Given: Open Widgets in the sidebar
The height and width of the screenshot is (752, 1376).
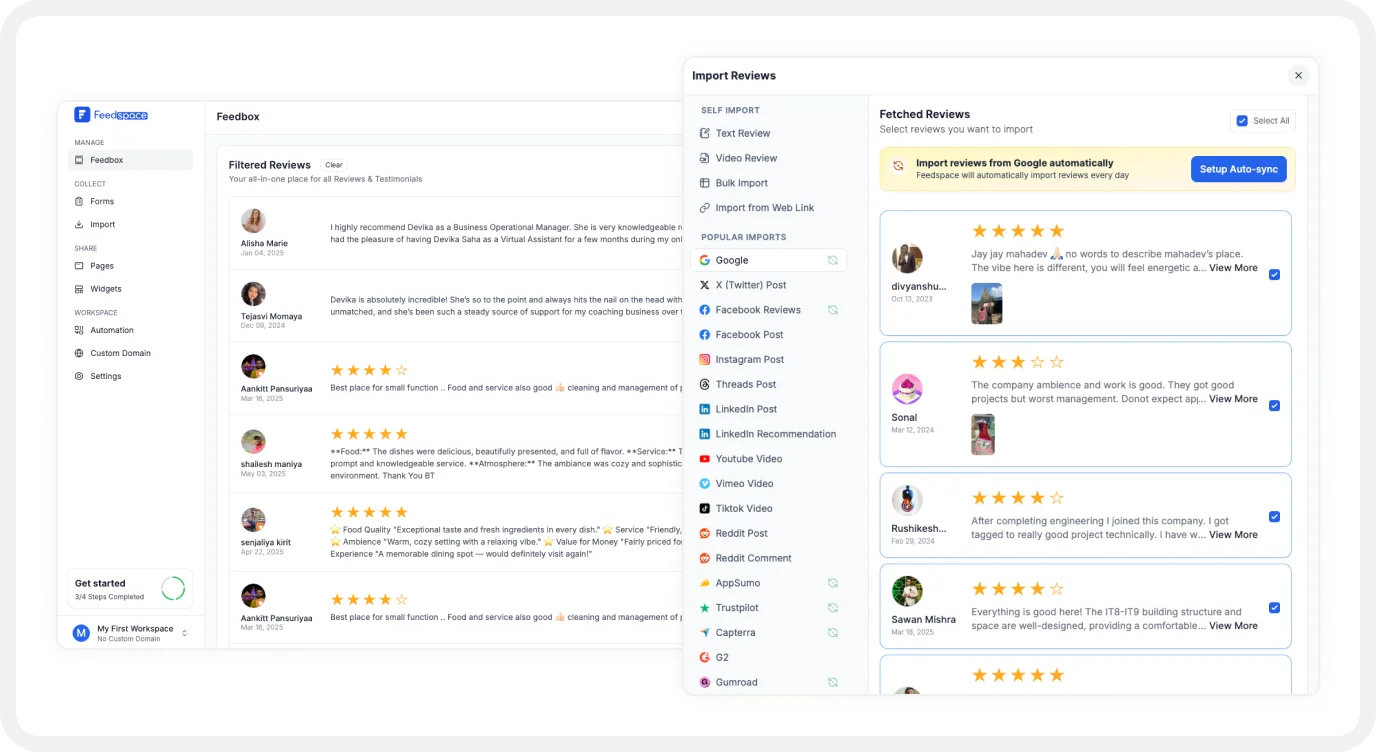Looking at the screenshot, I should coord(105,289).
